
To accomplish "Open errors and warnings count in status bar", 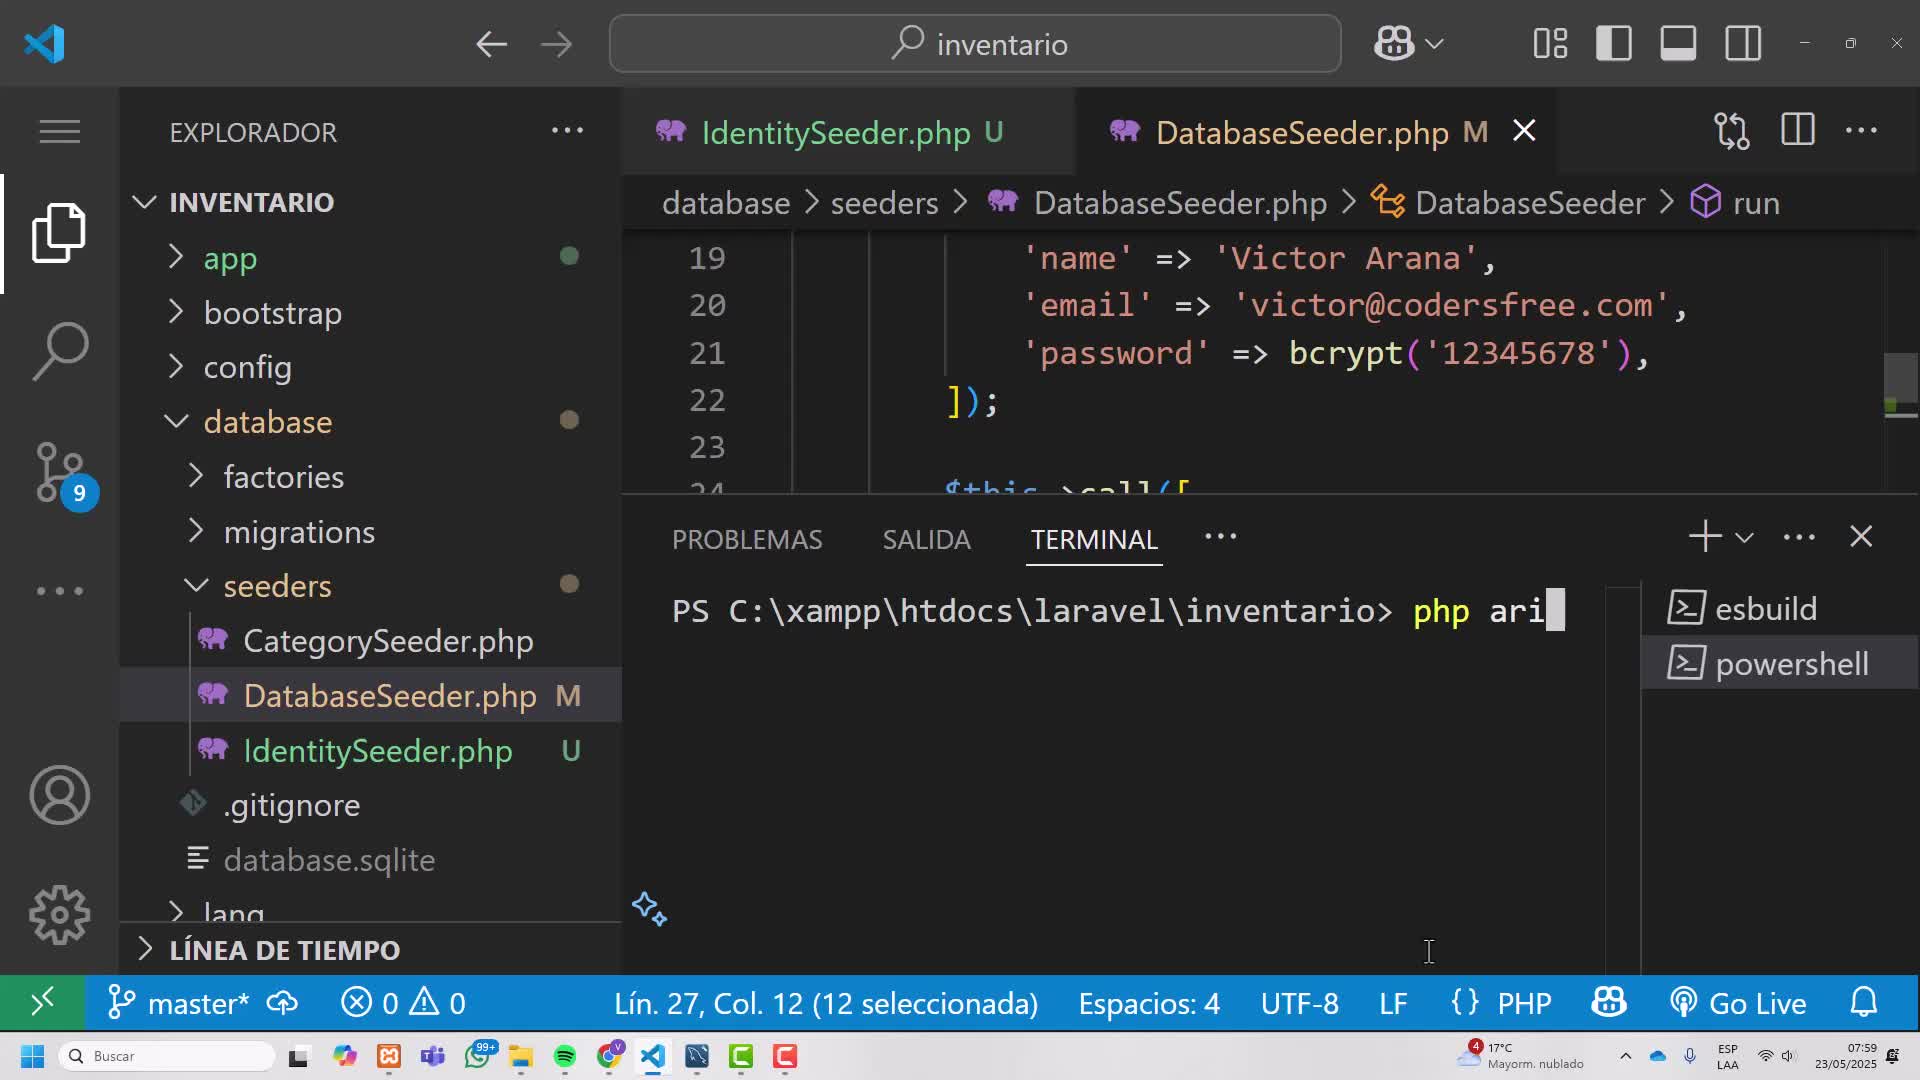I will [403, 1003].
